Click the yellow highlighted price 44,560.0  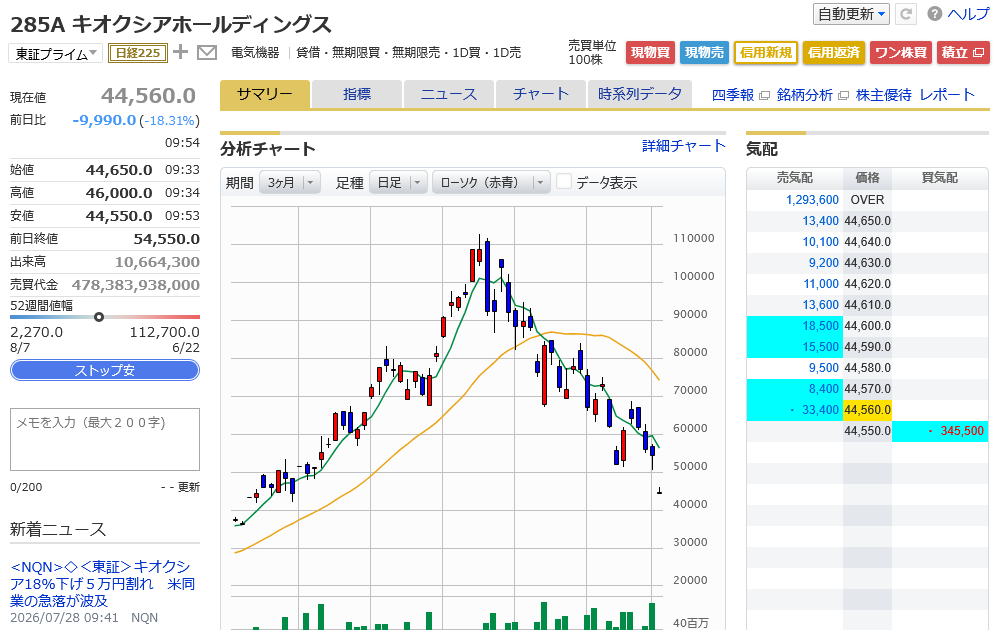click(x=867, y=410)
